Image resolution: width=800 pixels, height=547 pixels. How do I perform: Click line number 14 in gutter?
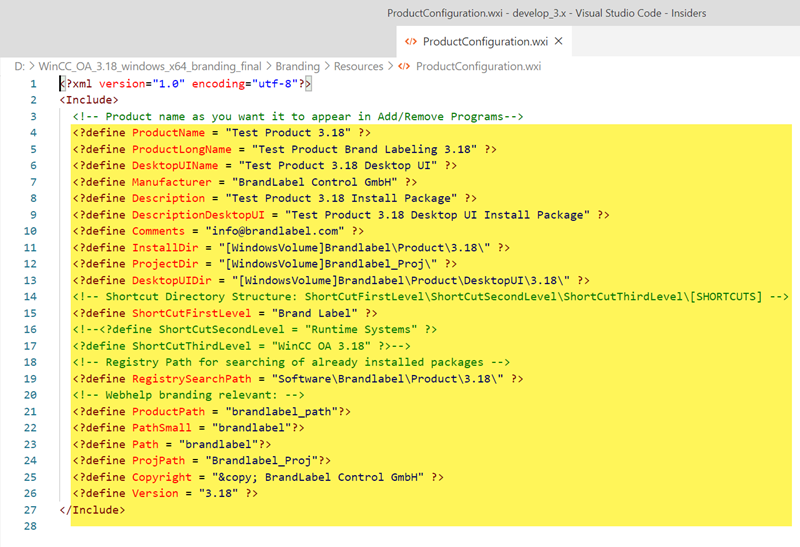coord(30,296)
